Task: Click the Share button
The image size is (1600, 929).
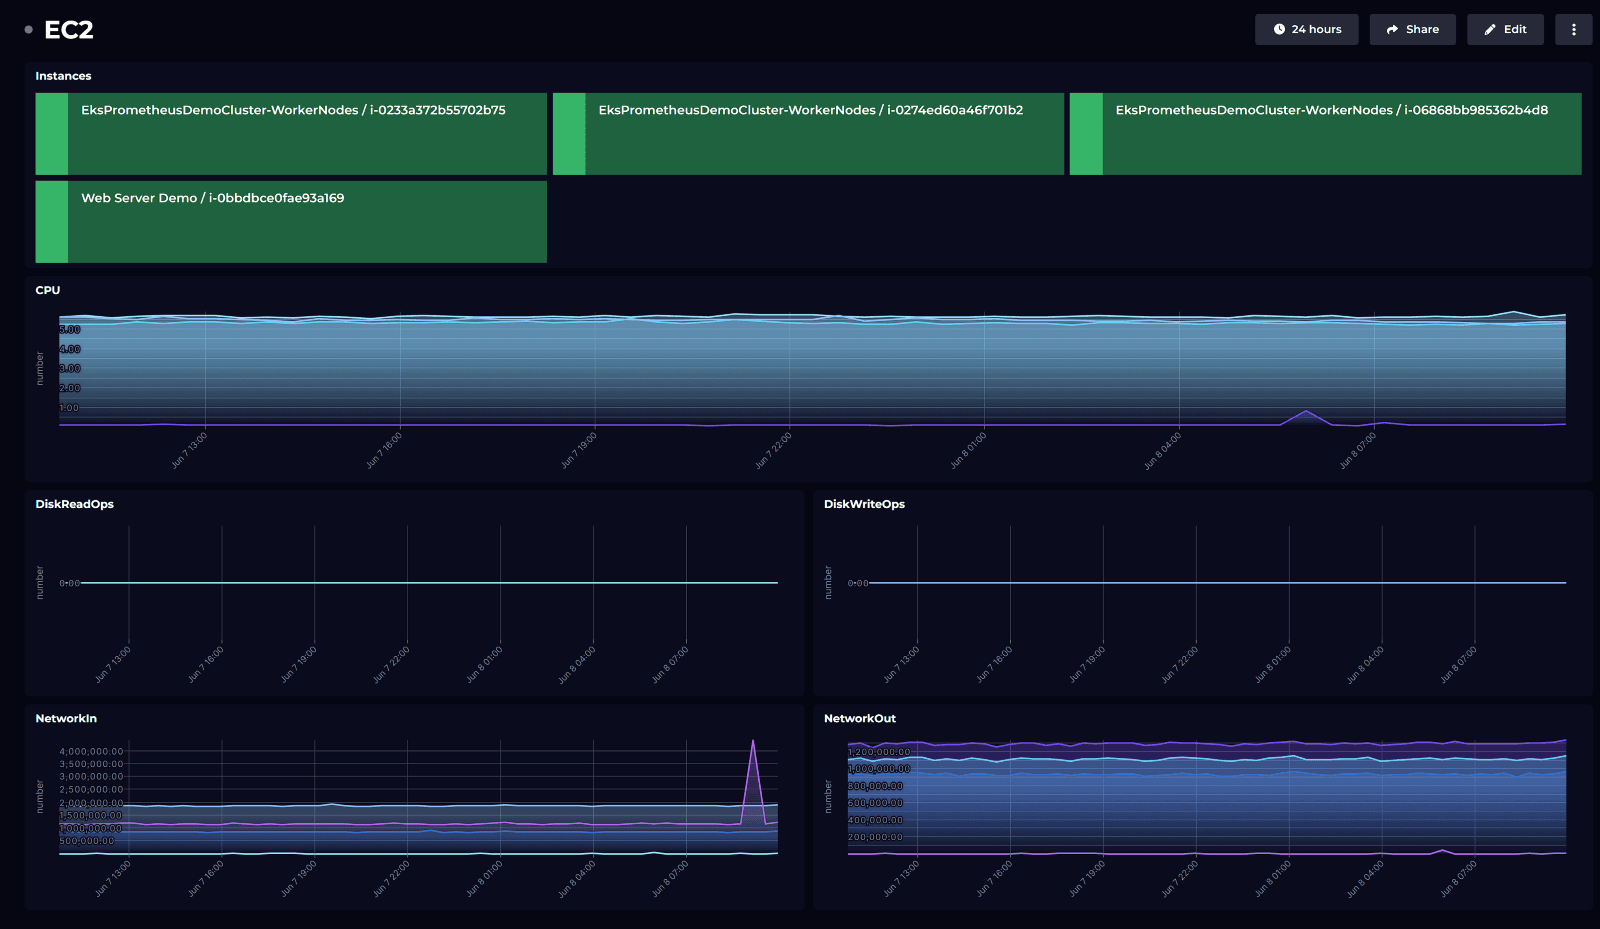Action: (1412, 29)
